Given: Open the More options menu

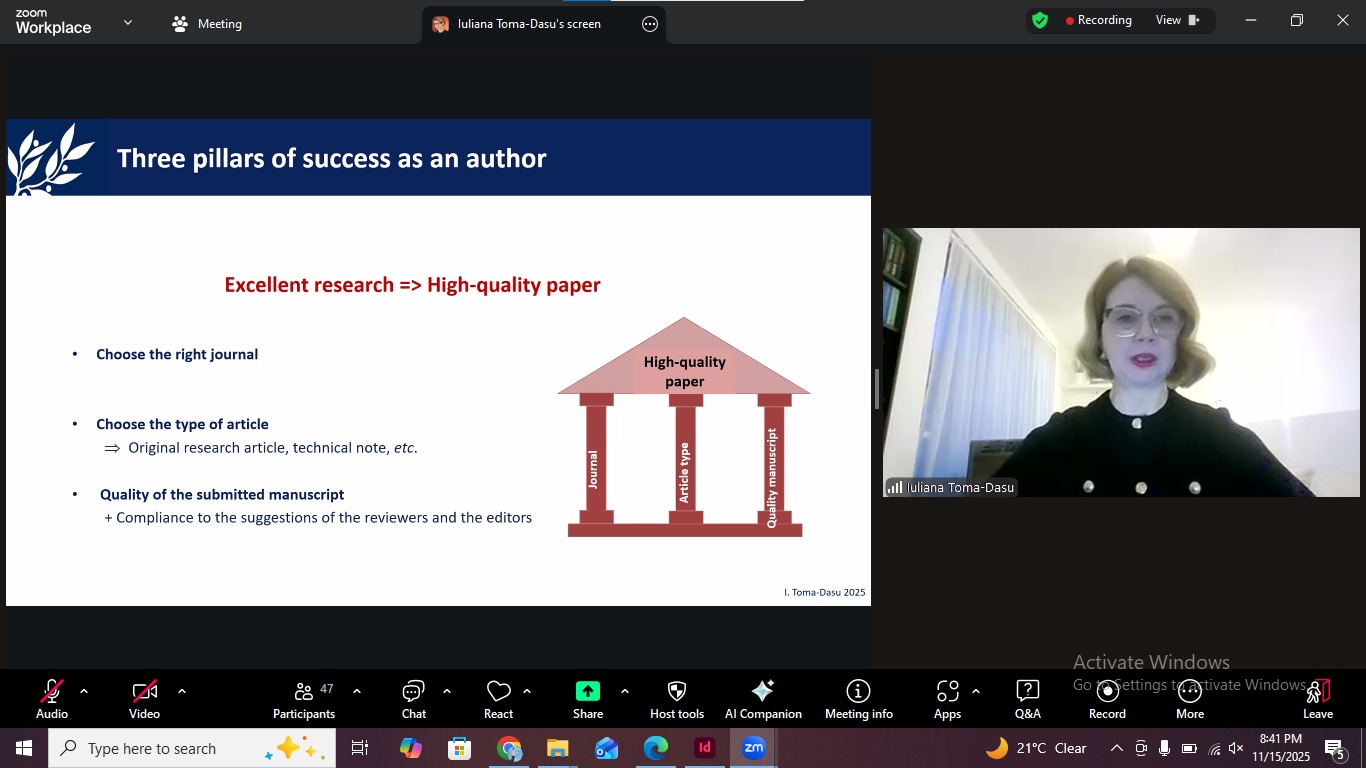Looking at the screenshot, I should coord(1190,699).
